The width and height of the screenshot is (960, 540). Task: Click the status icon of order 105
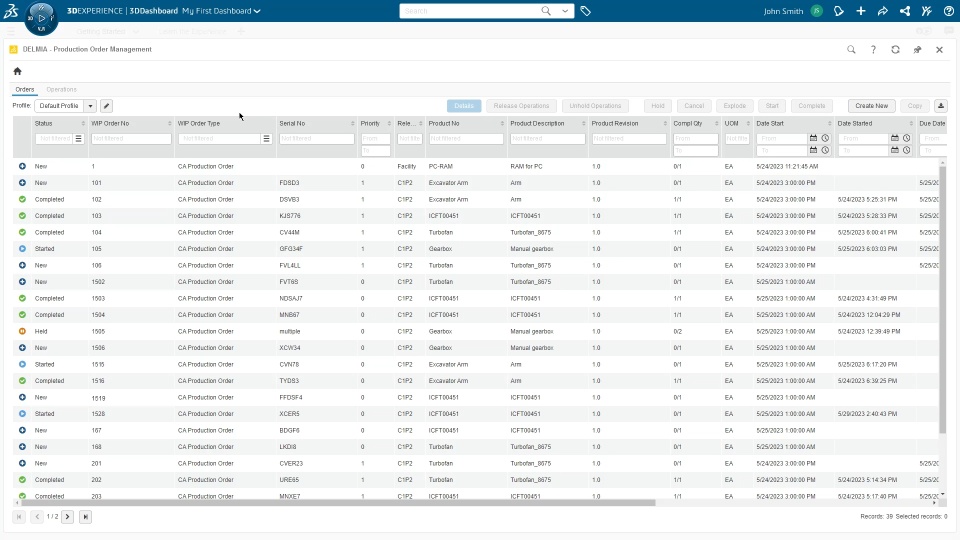[22, 249]
